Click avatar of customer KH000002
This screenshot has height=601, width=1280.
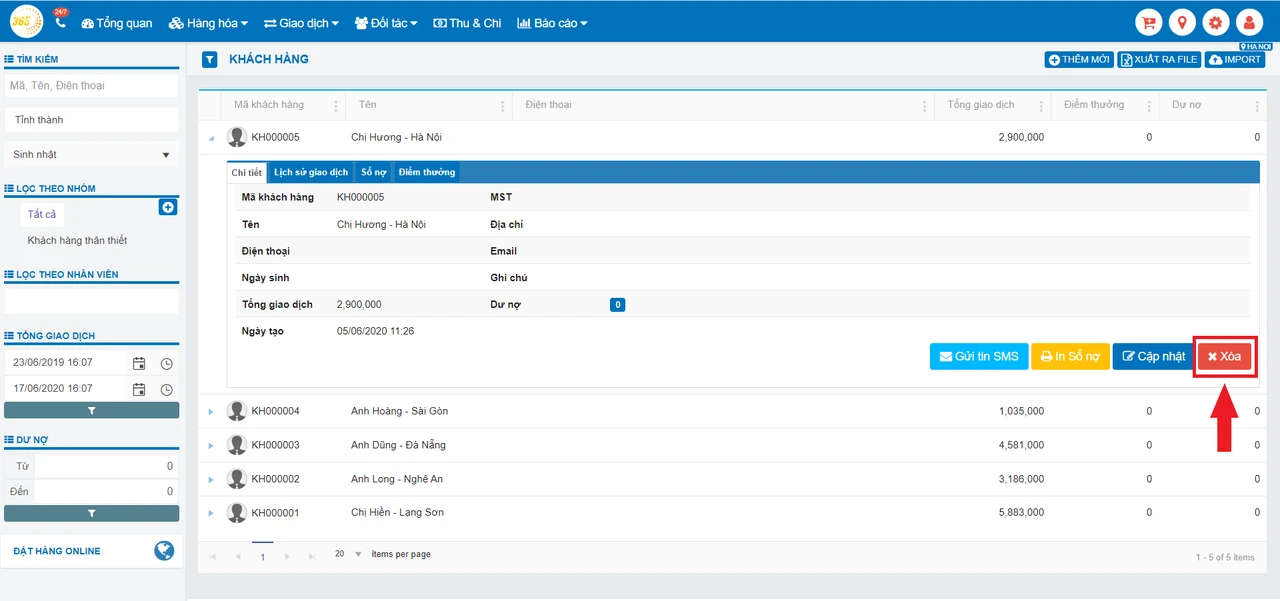pyautogui.click(x=236, y=479)
